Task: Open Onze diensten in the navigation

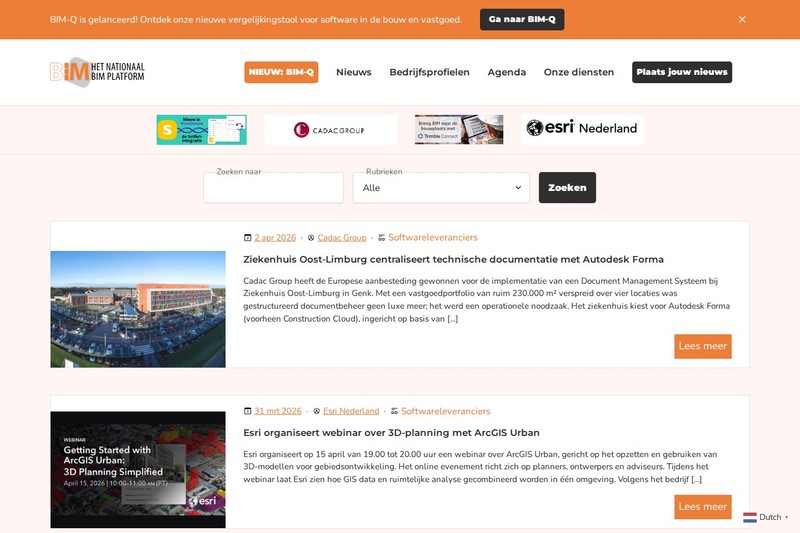Action: [579, 72]
